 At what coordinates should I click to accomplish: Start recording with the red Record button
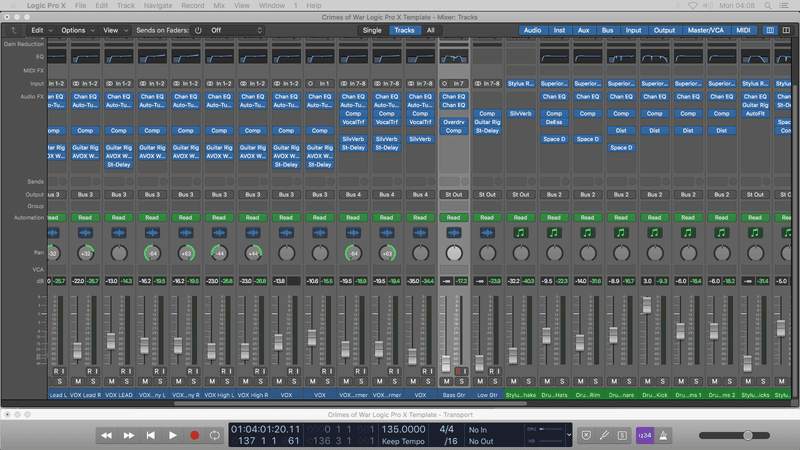[x=194, y=435]
